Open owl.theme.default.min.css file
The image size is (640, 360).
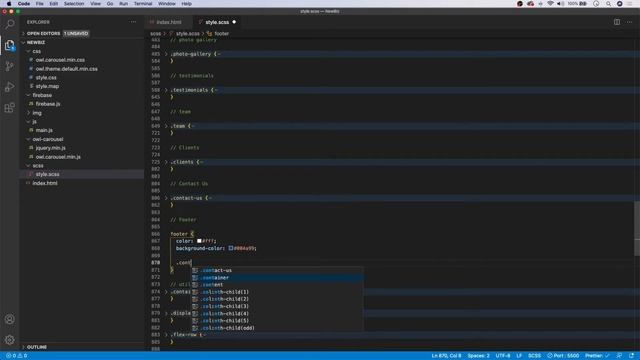(x=67, y=69)
